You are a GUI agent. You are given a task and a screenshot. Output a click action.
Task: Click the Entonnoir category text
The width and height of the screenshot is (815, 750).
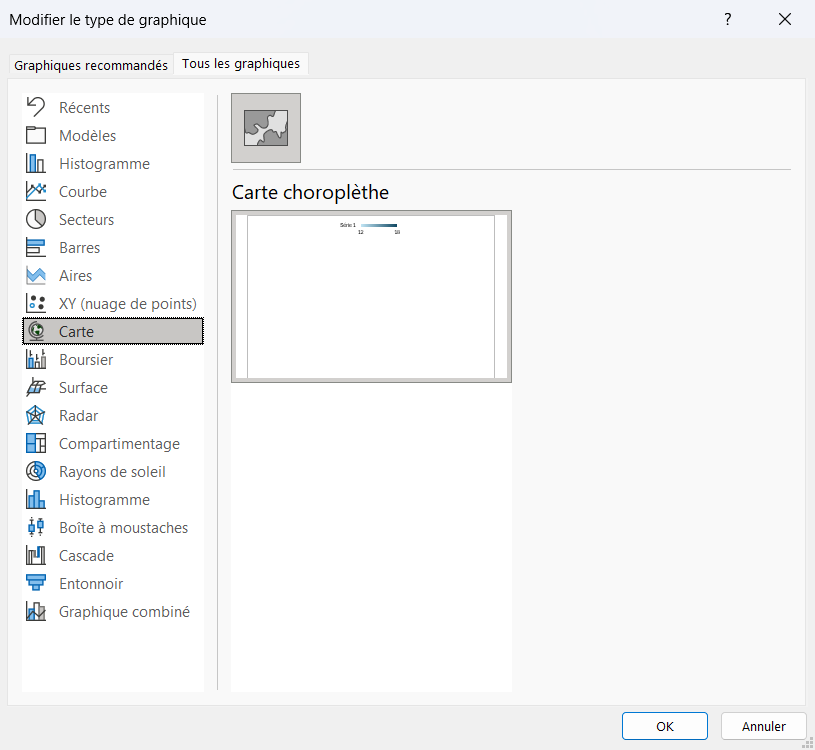click(x=91, y=584)
